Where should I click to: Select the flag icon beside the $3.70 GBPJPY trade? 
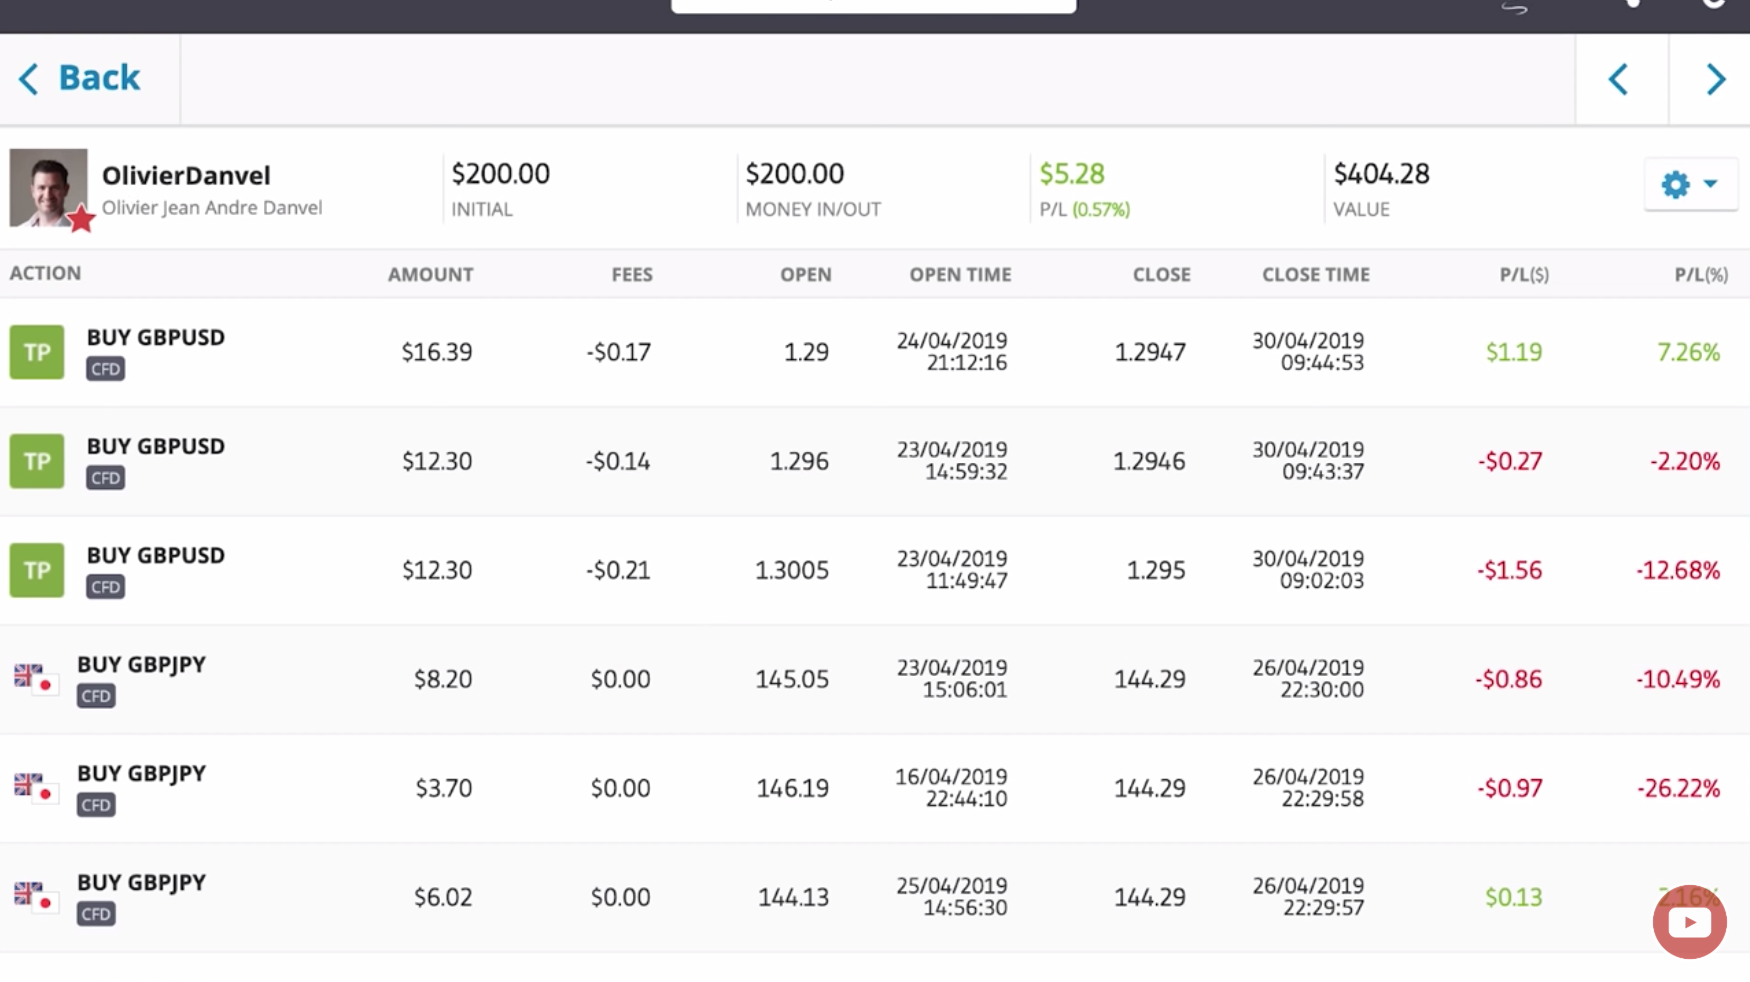36,788
